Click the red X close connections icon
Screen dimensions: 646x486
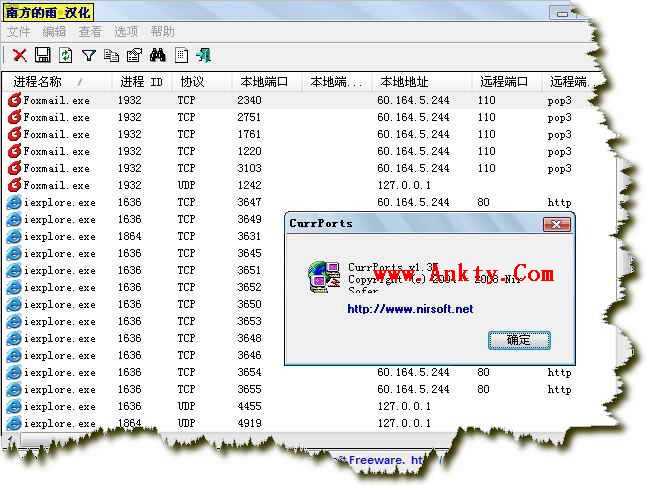pos(19,55)
